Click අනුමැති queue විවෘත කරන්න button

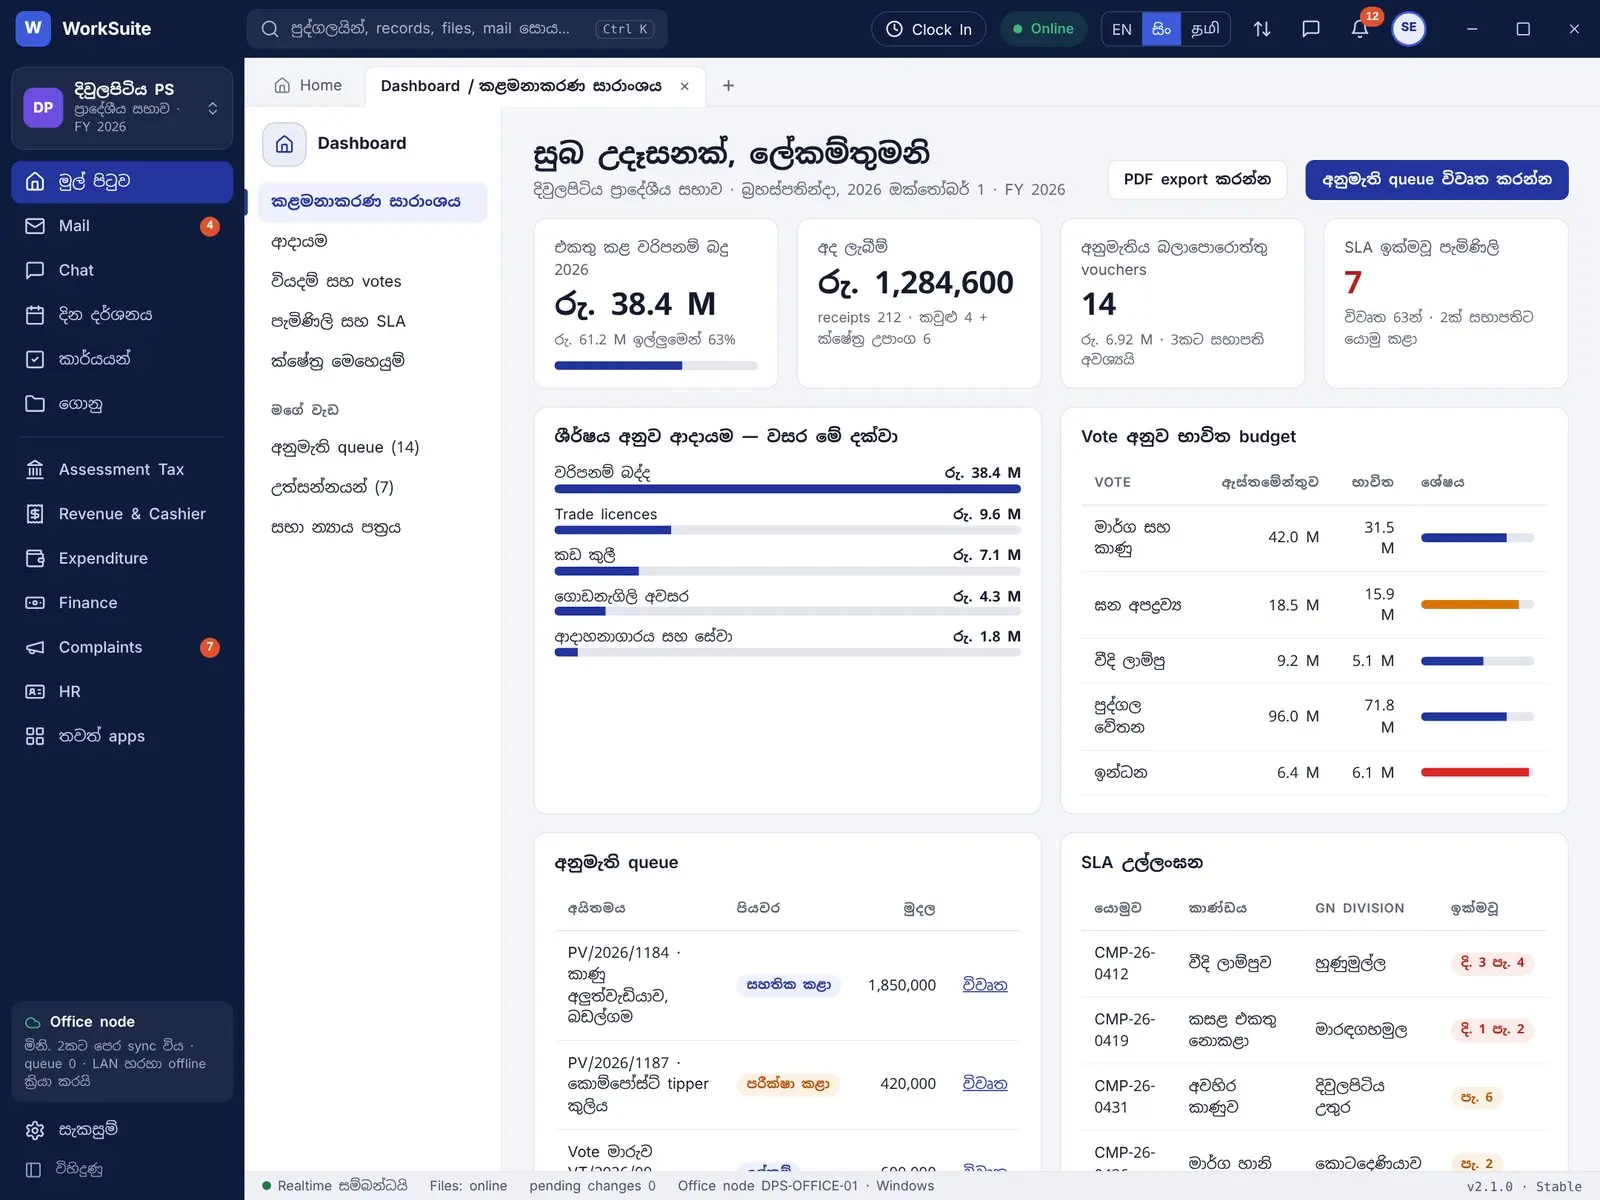point(1437,180)
